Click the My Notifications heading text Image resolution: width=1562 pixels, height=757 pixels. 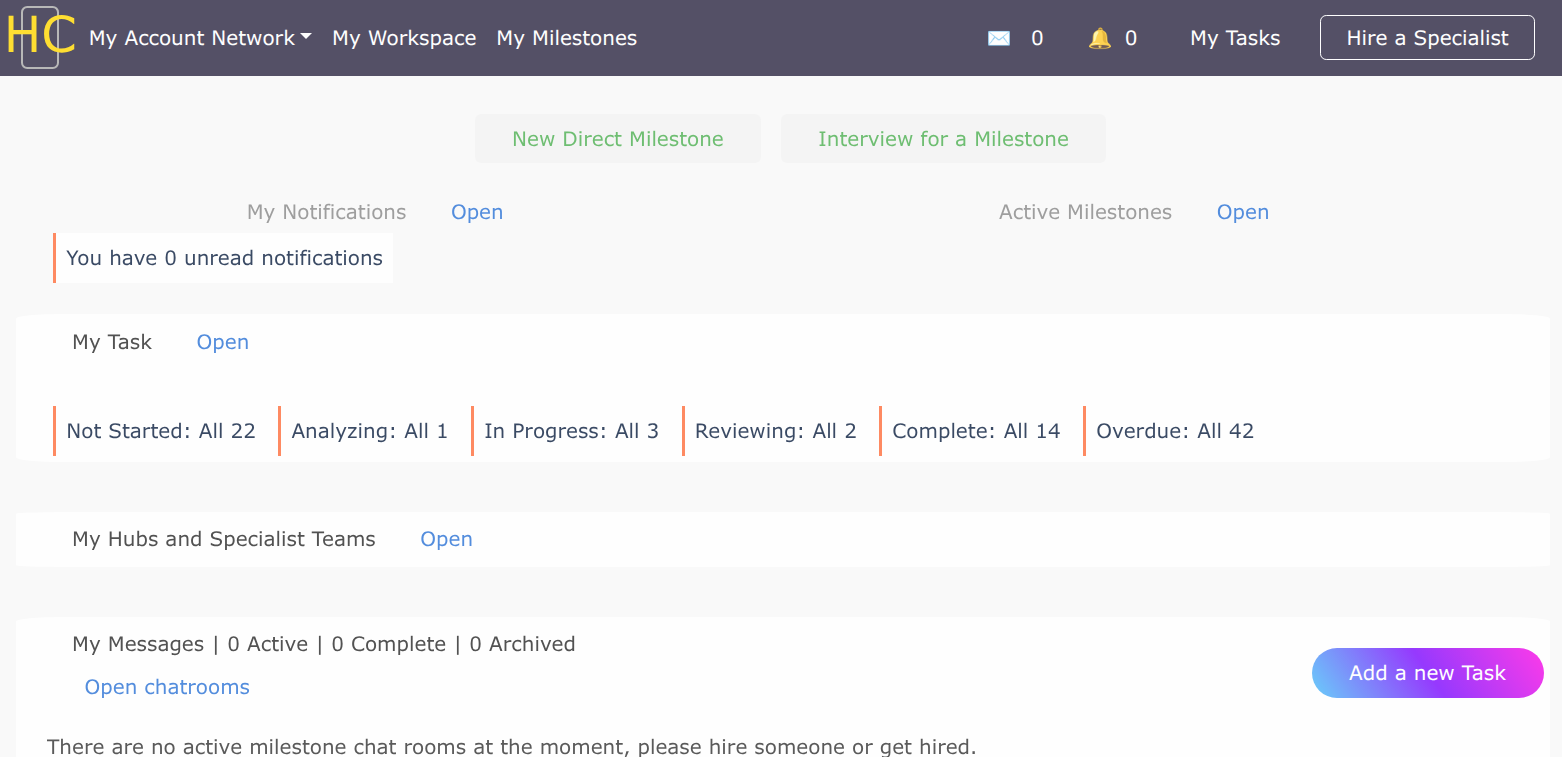click(x=327, y=212)
